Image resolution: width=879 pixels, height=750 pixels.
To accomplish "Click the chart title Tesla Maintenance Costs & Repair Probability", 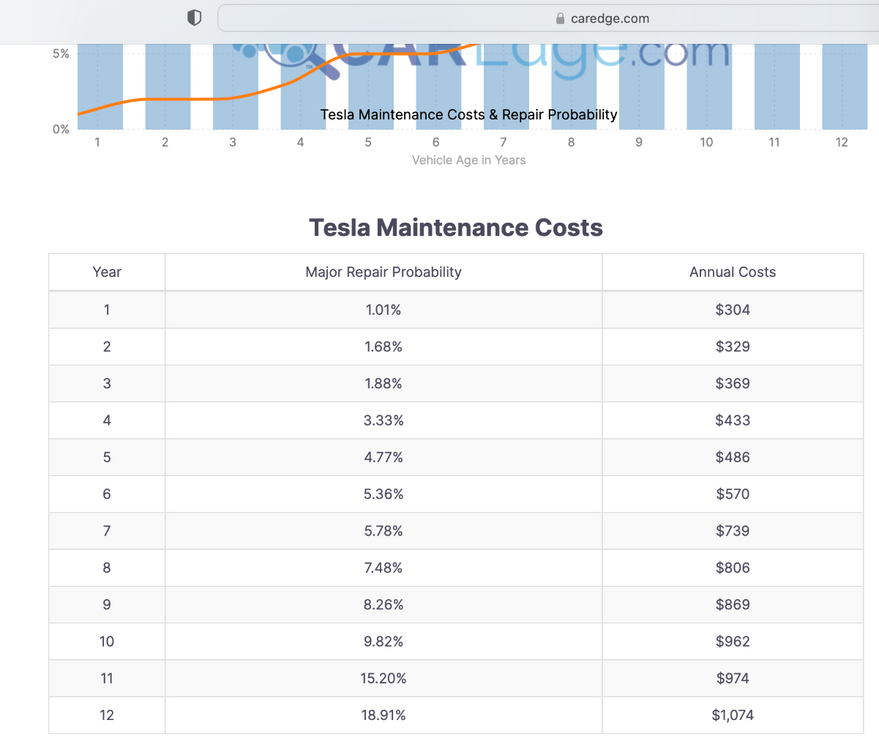I will click(x=468, y=115).
